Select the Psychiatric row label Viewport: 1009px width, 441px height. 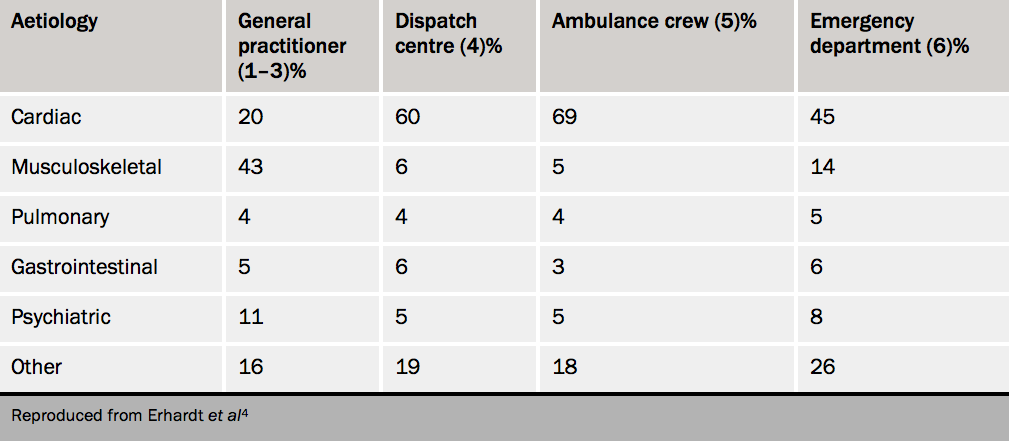click(x=61, y=317)
